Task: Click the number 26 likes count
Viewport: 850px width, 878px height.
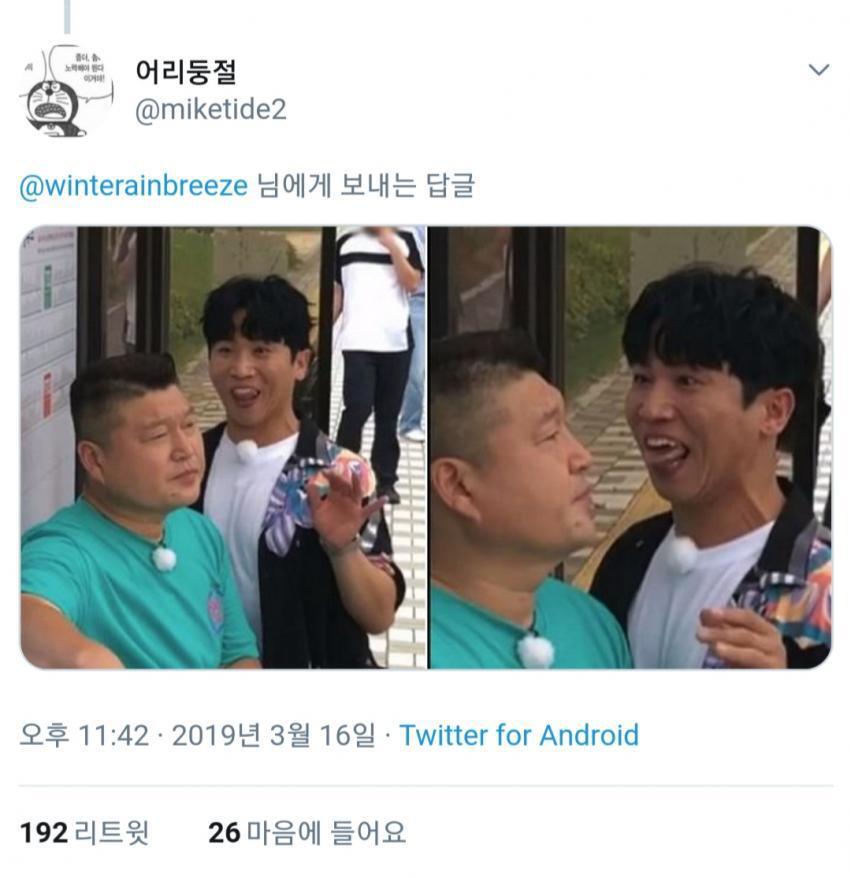Action: click(224, 833)
